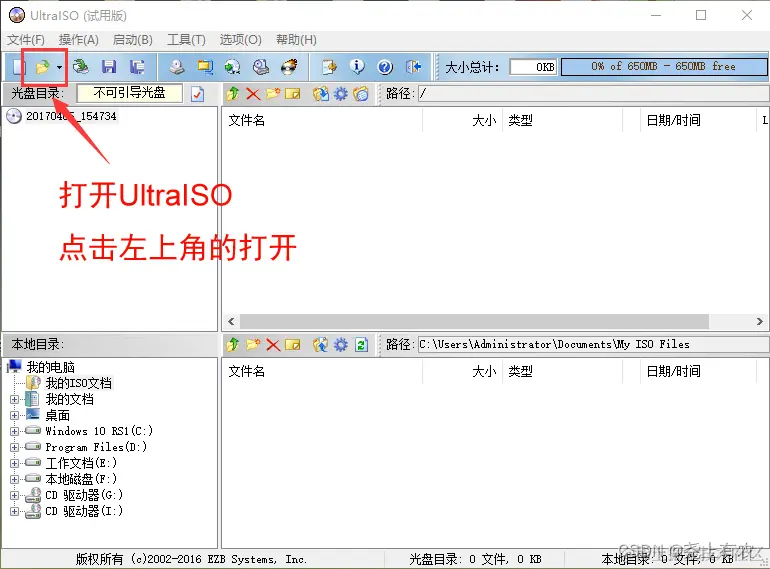Open the 帮助(H) menu
The image size is (770, 569).
point(296,40)
